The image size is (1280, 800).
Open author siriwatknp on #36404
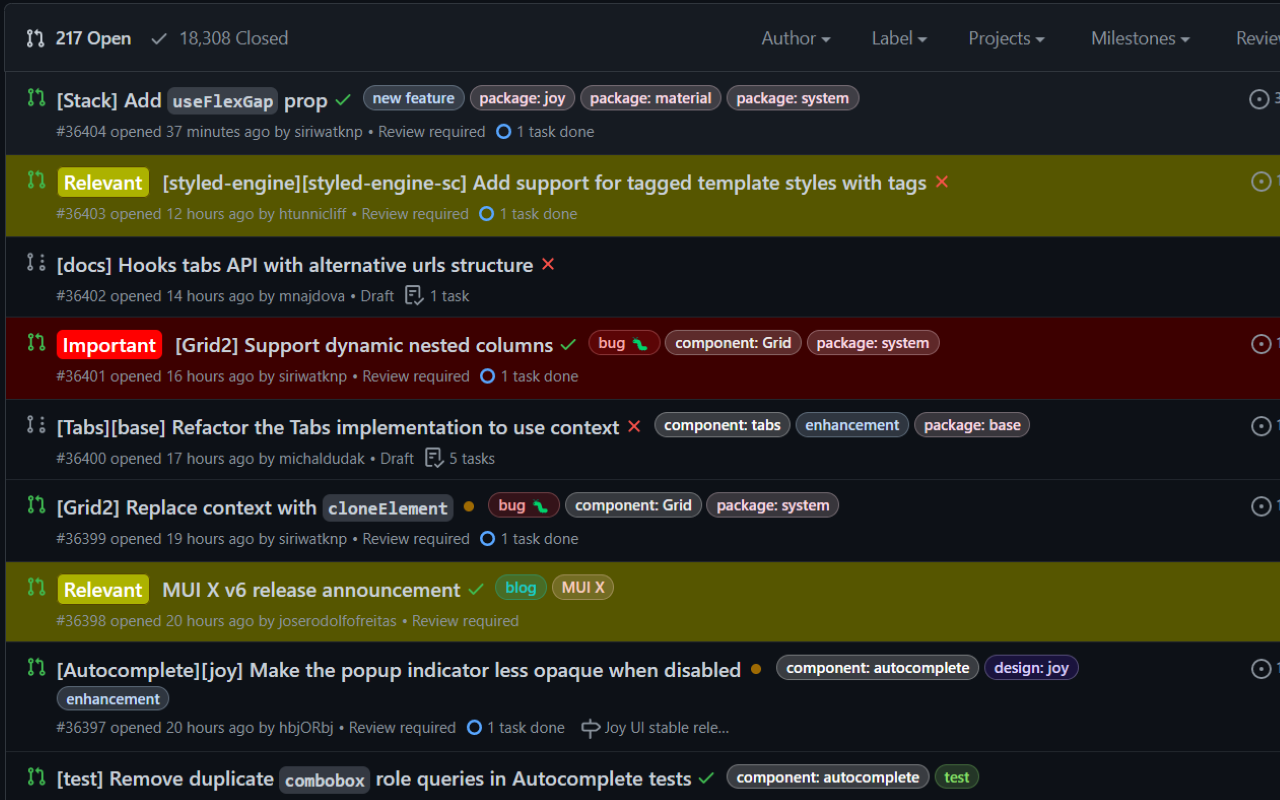(328, 132)
